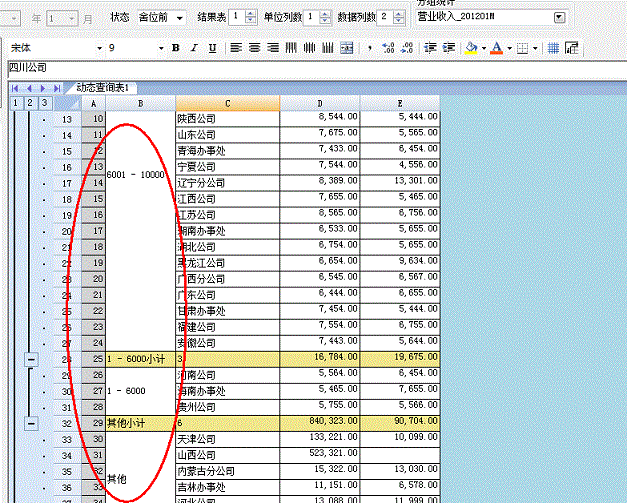Show outline level 1
This screenshot has width=627, height=503.
pyautogui.click(x=15, y=103)
